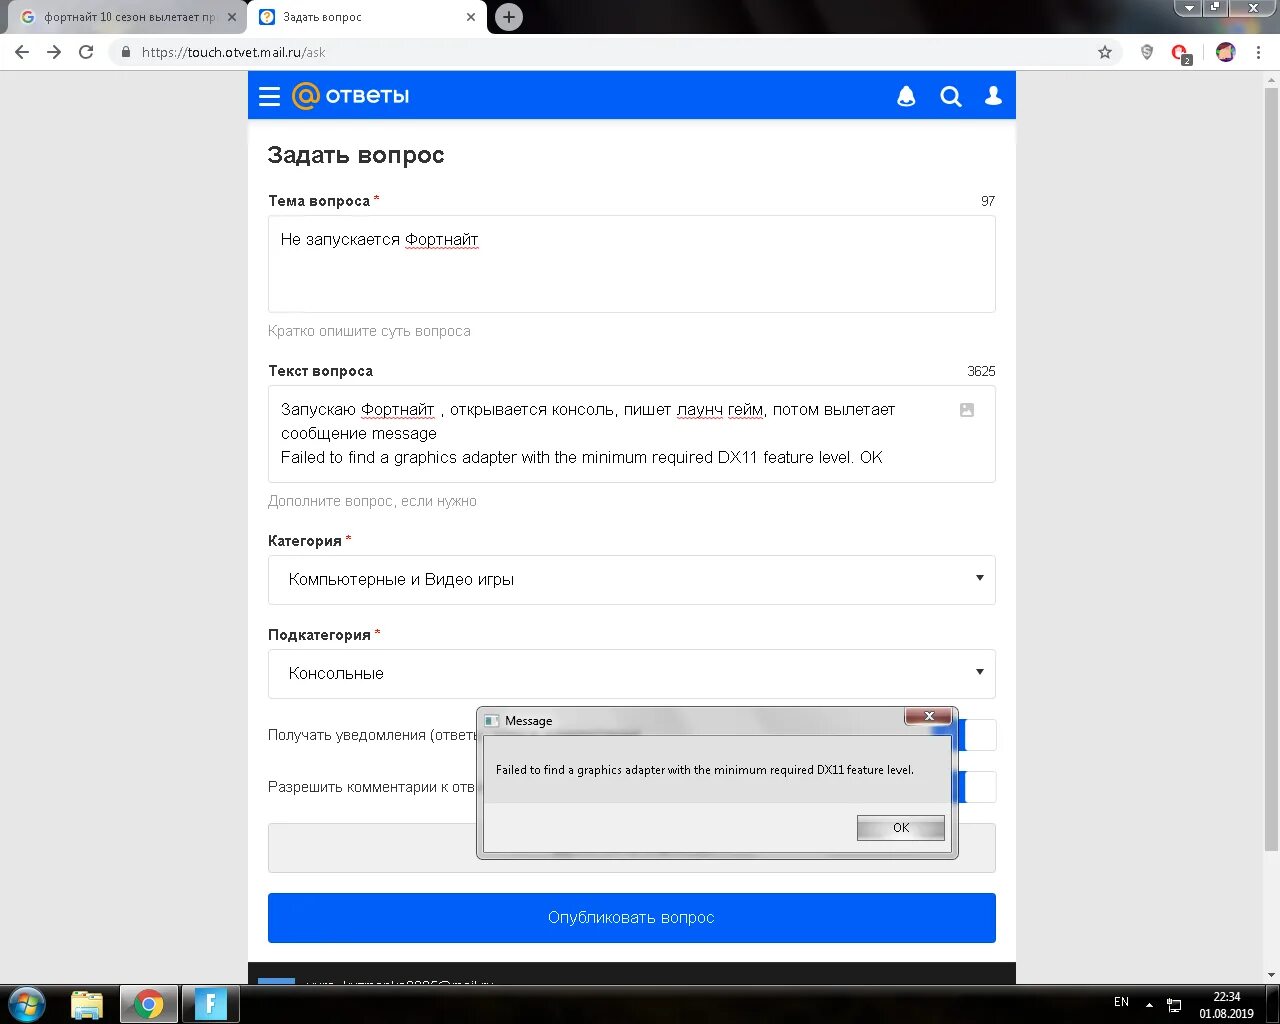Viewport: 1280px width, 1024px height.
Task: Click site lock icon in address bar
Action: (x=126, y=52)
